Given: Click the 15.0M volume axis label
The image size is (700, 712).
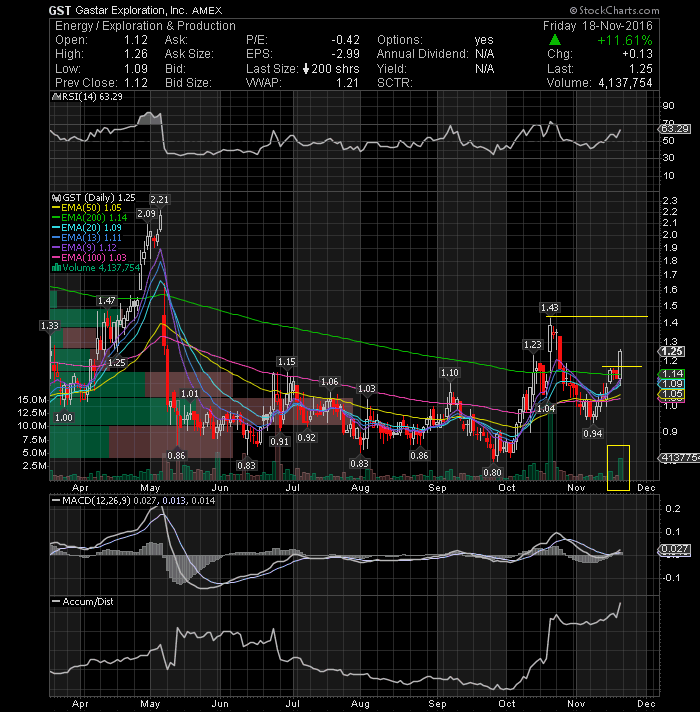Looking at the screenshot, I should tap(32, 400).
